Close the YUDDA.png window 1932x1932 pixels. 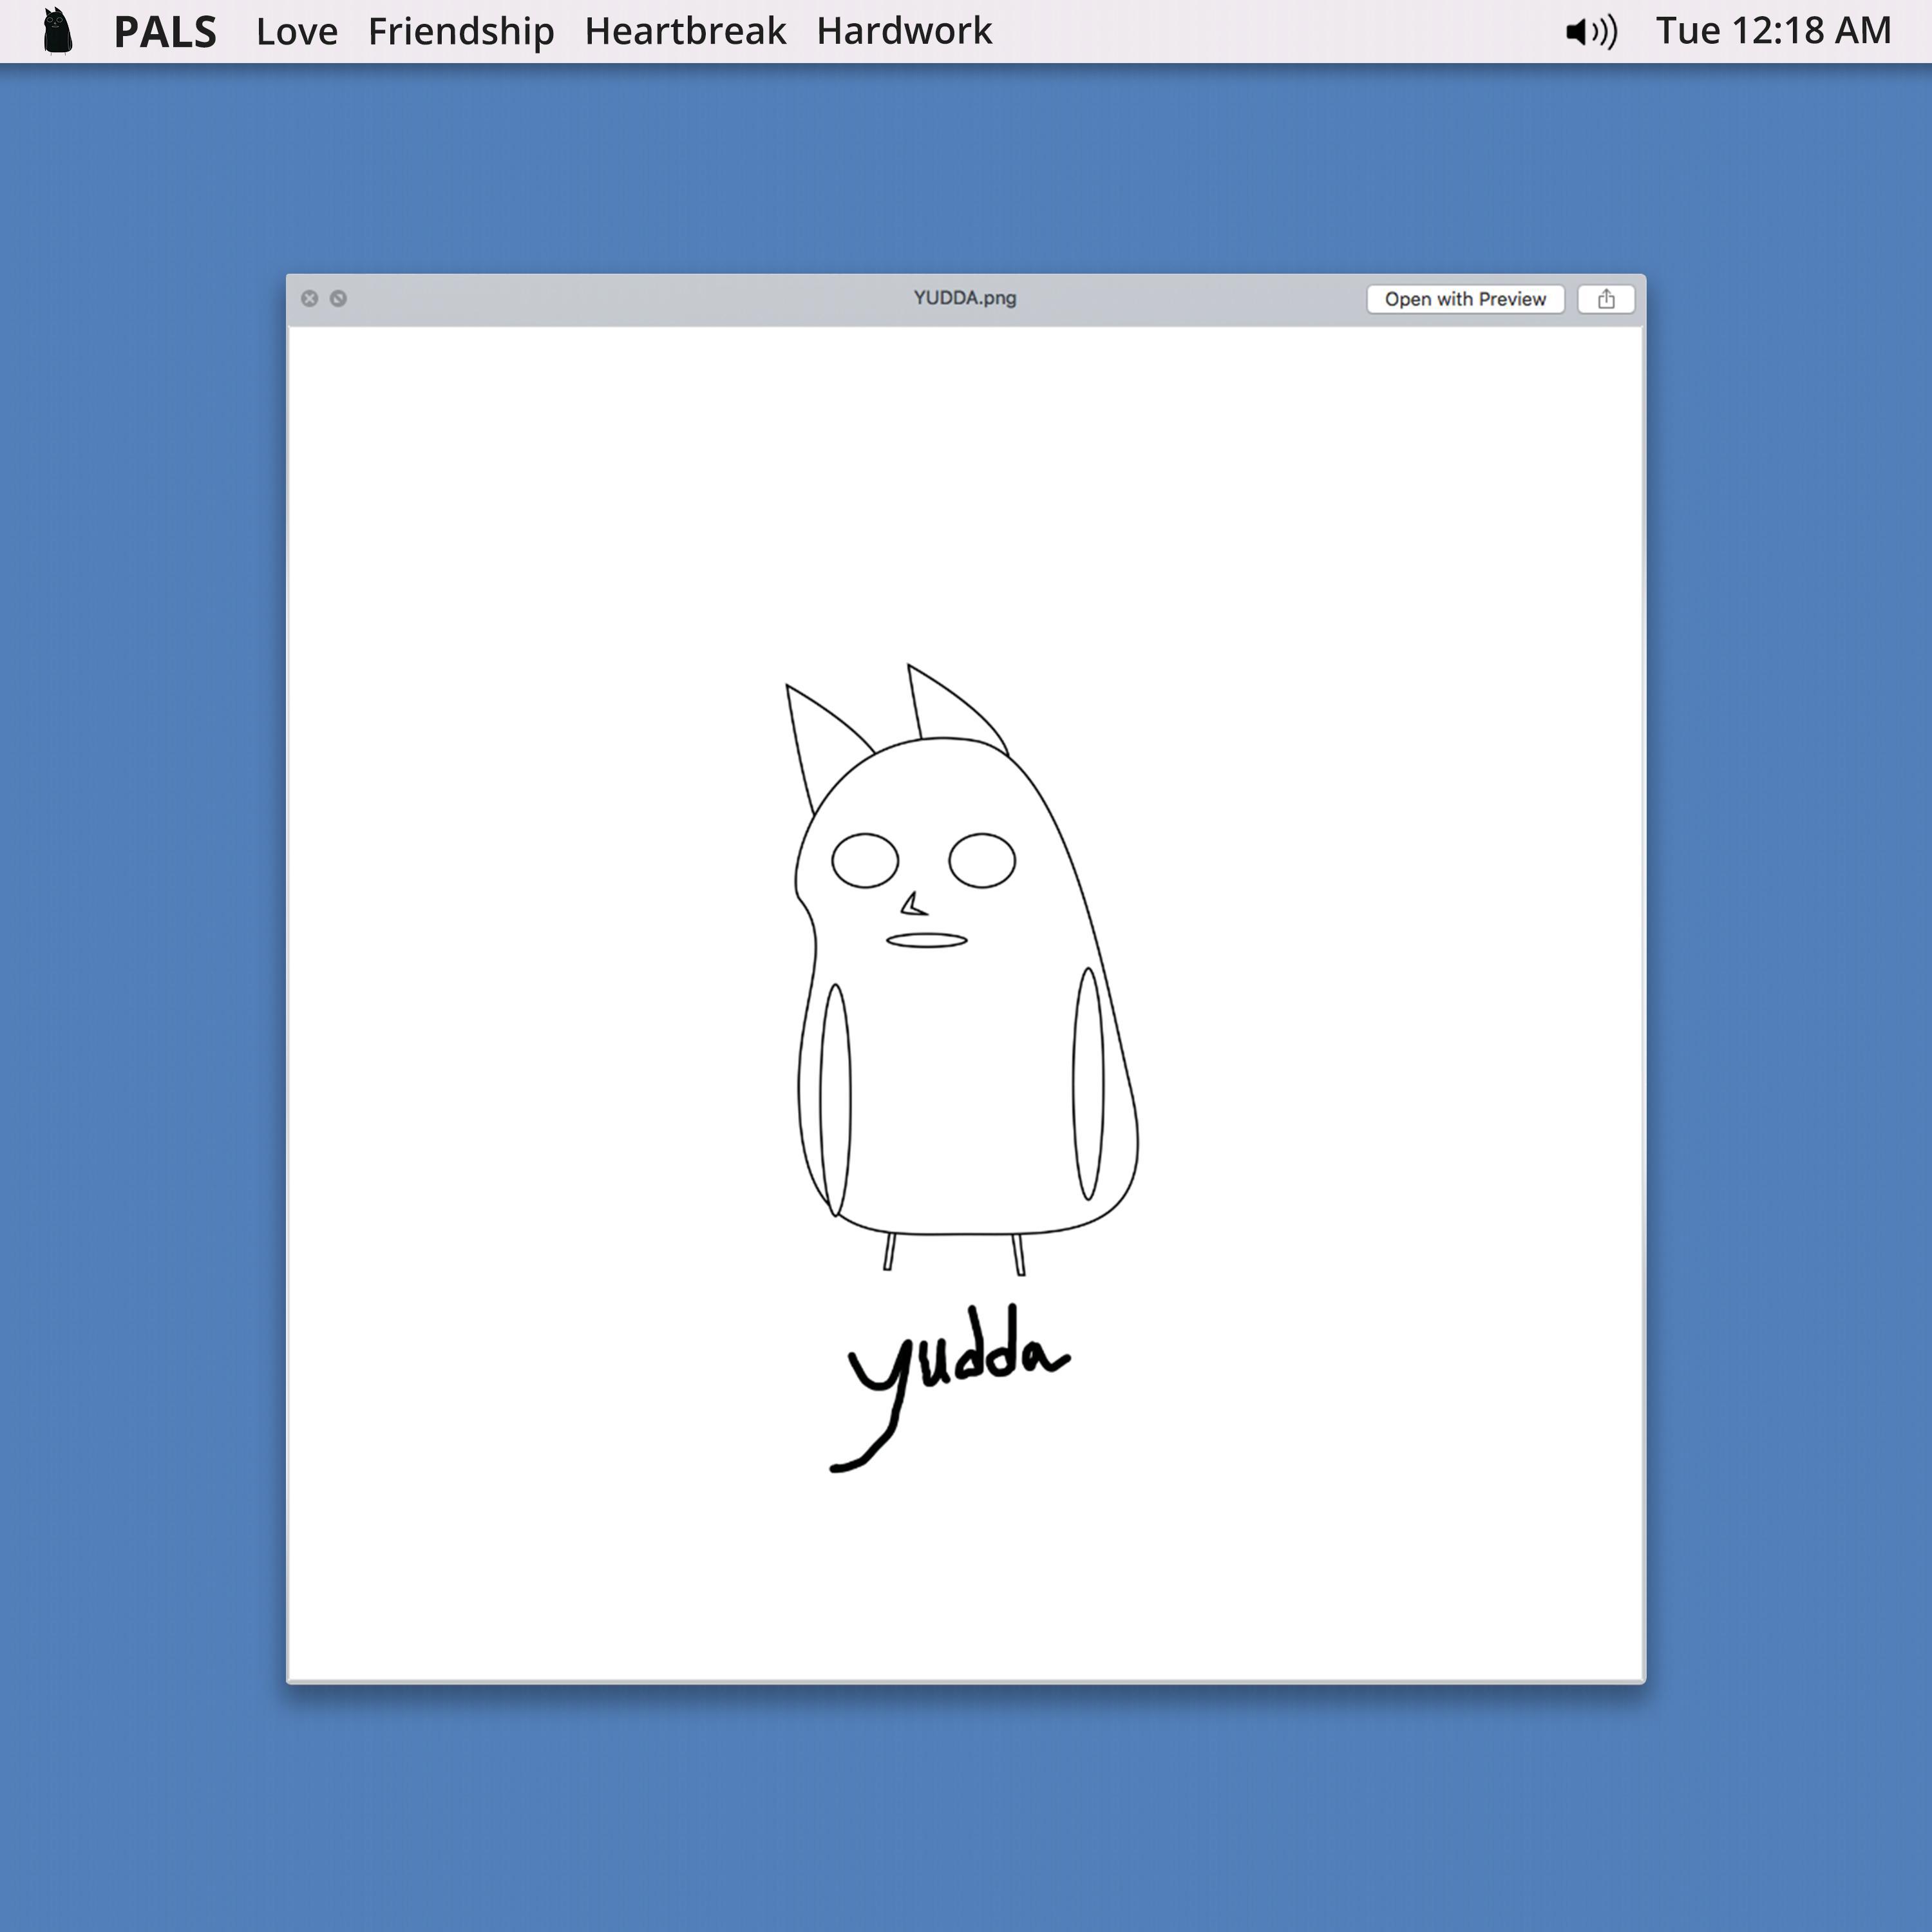pyautogui.click(x=310, y=298)
